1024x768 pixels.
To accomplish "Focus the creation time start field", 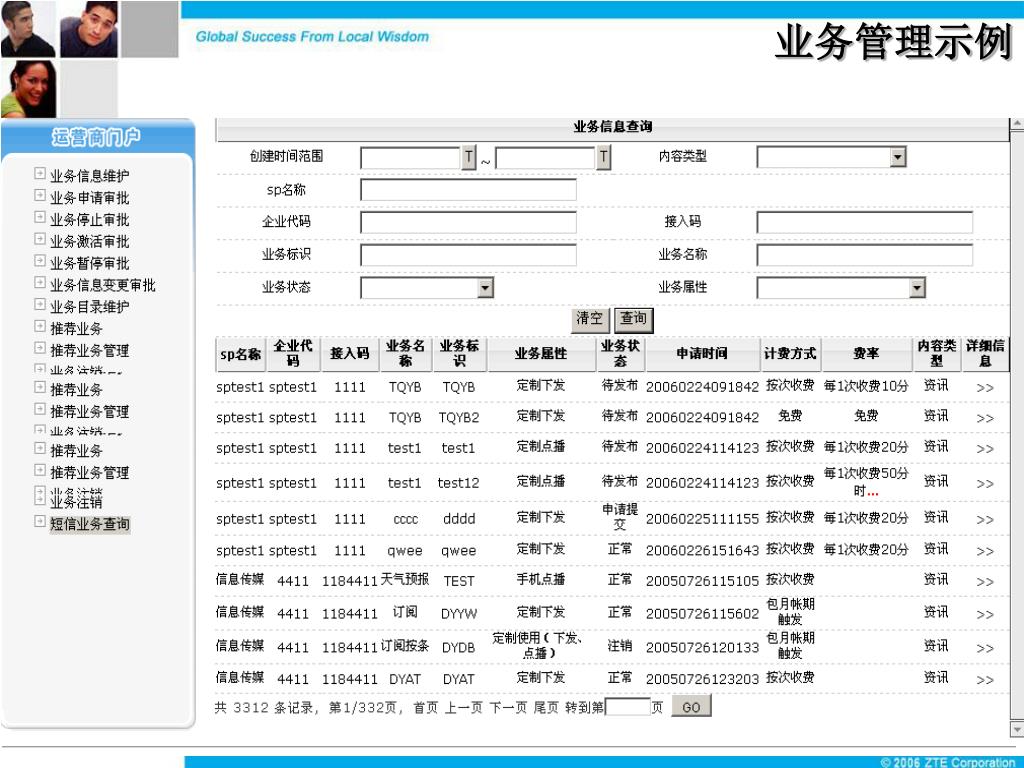I will pos(411,157).
